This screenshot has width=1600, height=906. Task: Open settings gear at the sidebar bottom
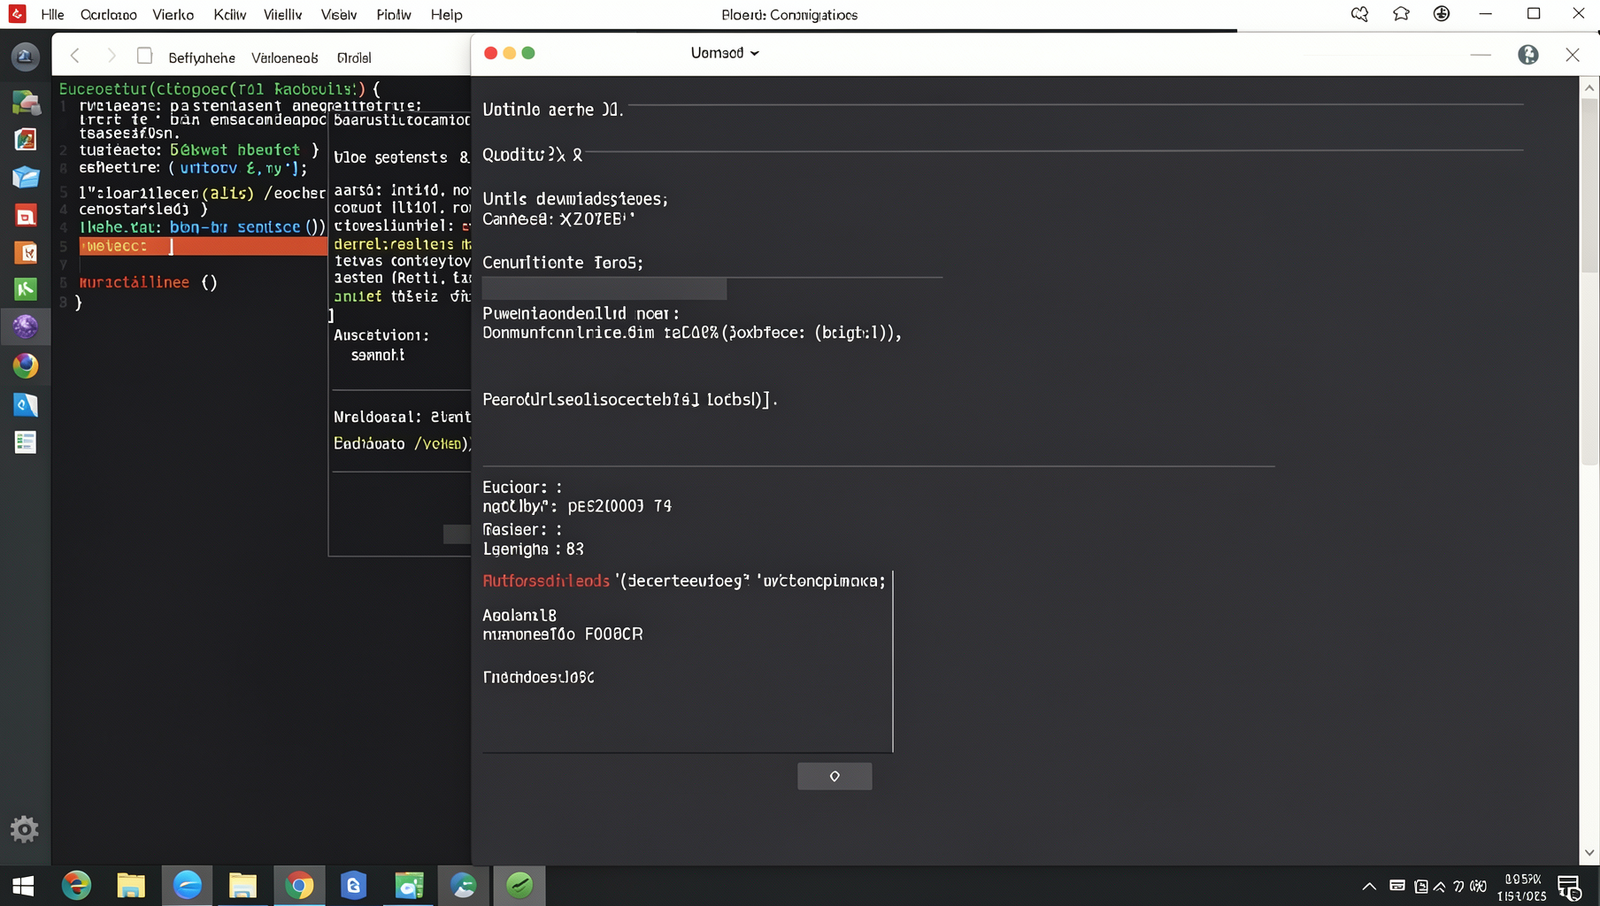(25, 829)
